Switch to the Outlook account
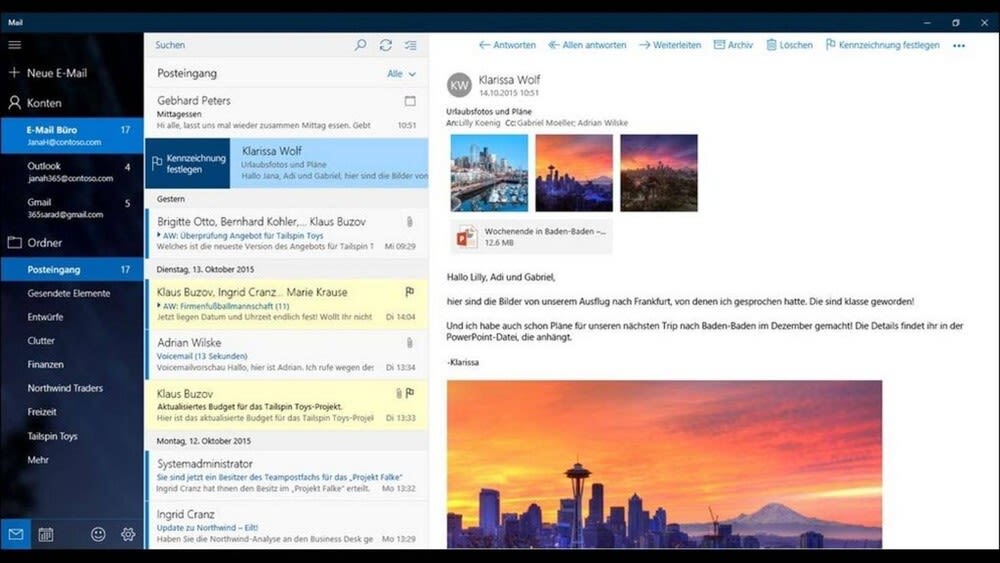 tap(44, 166)
